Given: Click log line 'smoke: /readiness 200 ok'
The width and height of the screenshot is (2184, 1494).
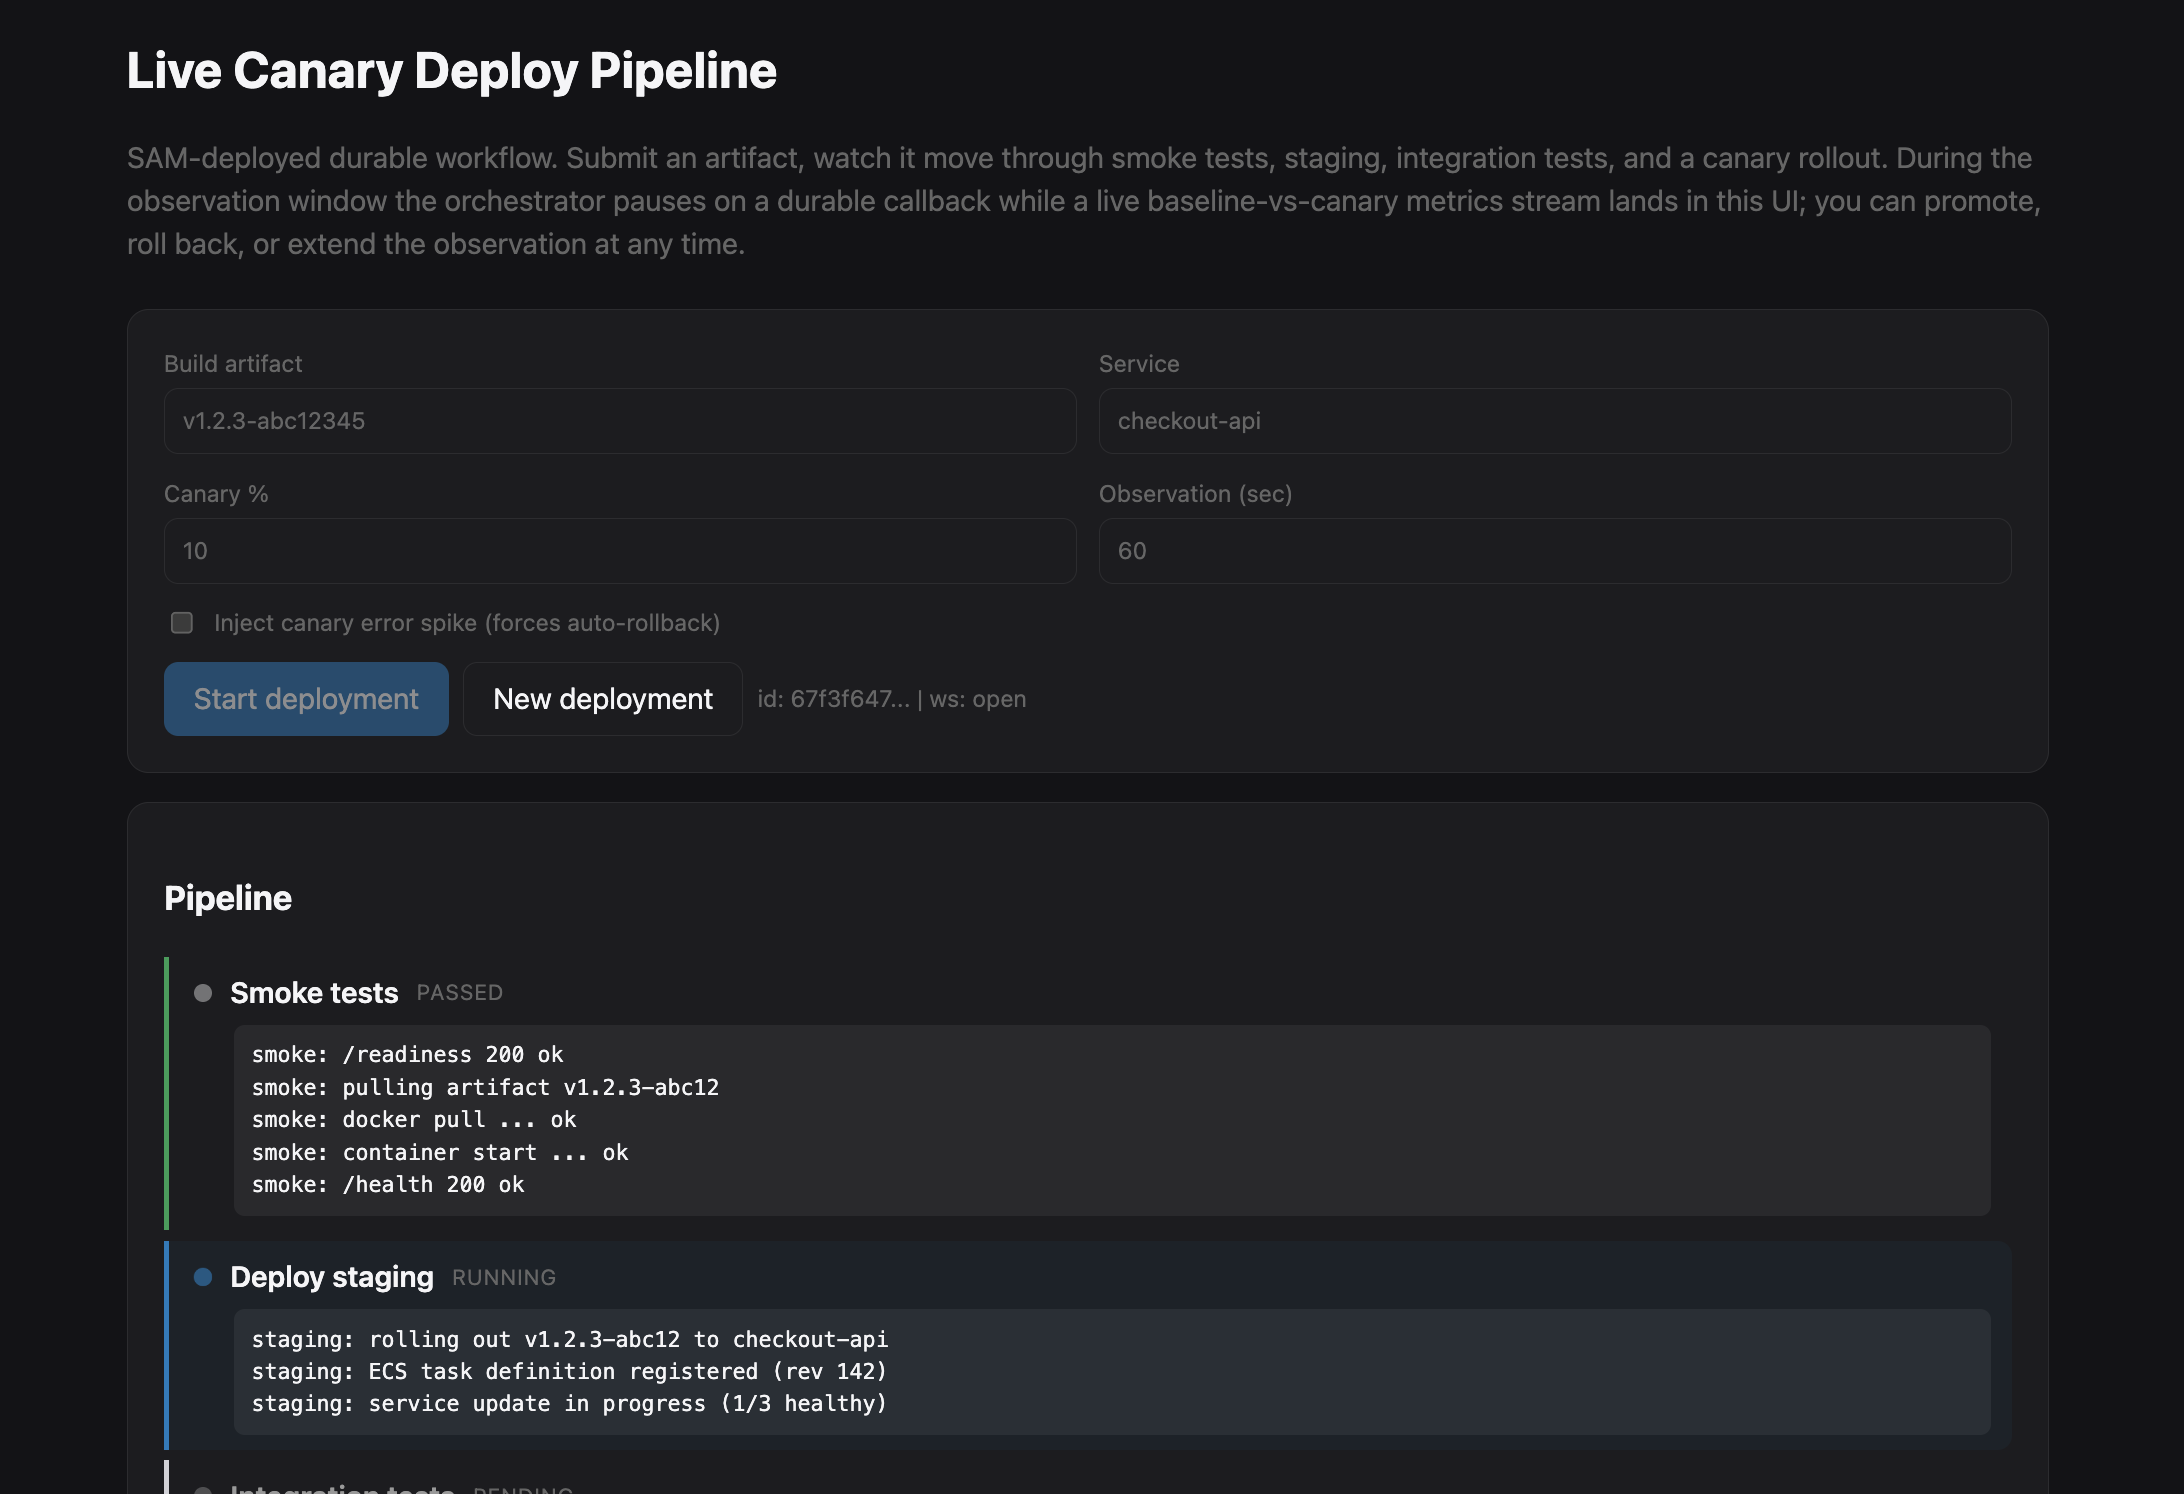Looking at the screenshot, I should pos(407,1055).
